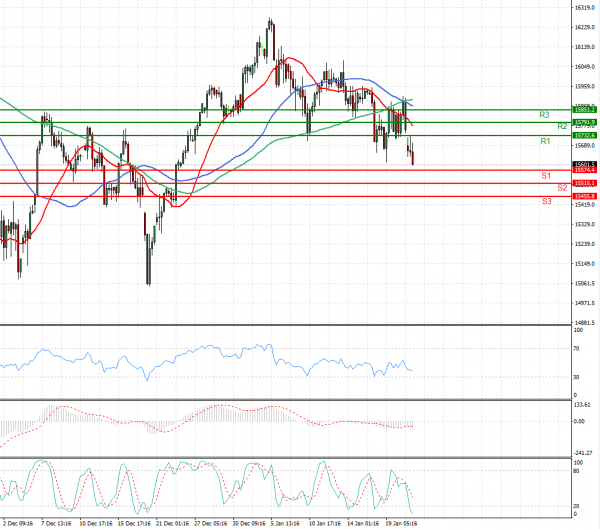This screenshot has width=600, height=529.
Task: Click the 19 Jan 05:16 time label
Action: pos(401,523)
